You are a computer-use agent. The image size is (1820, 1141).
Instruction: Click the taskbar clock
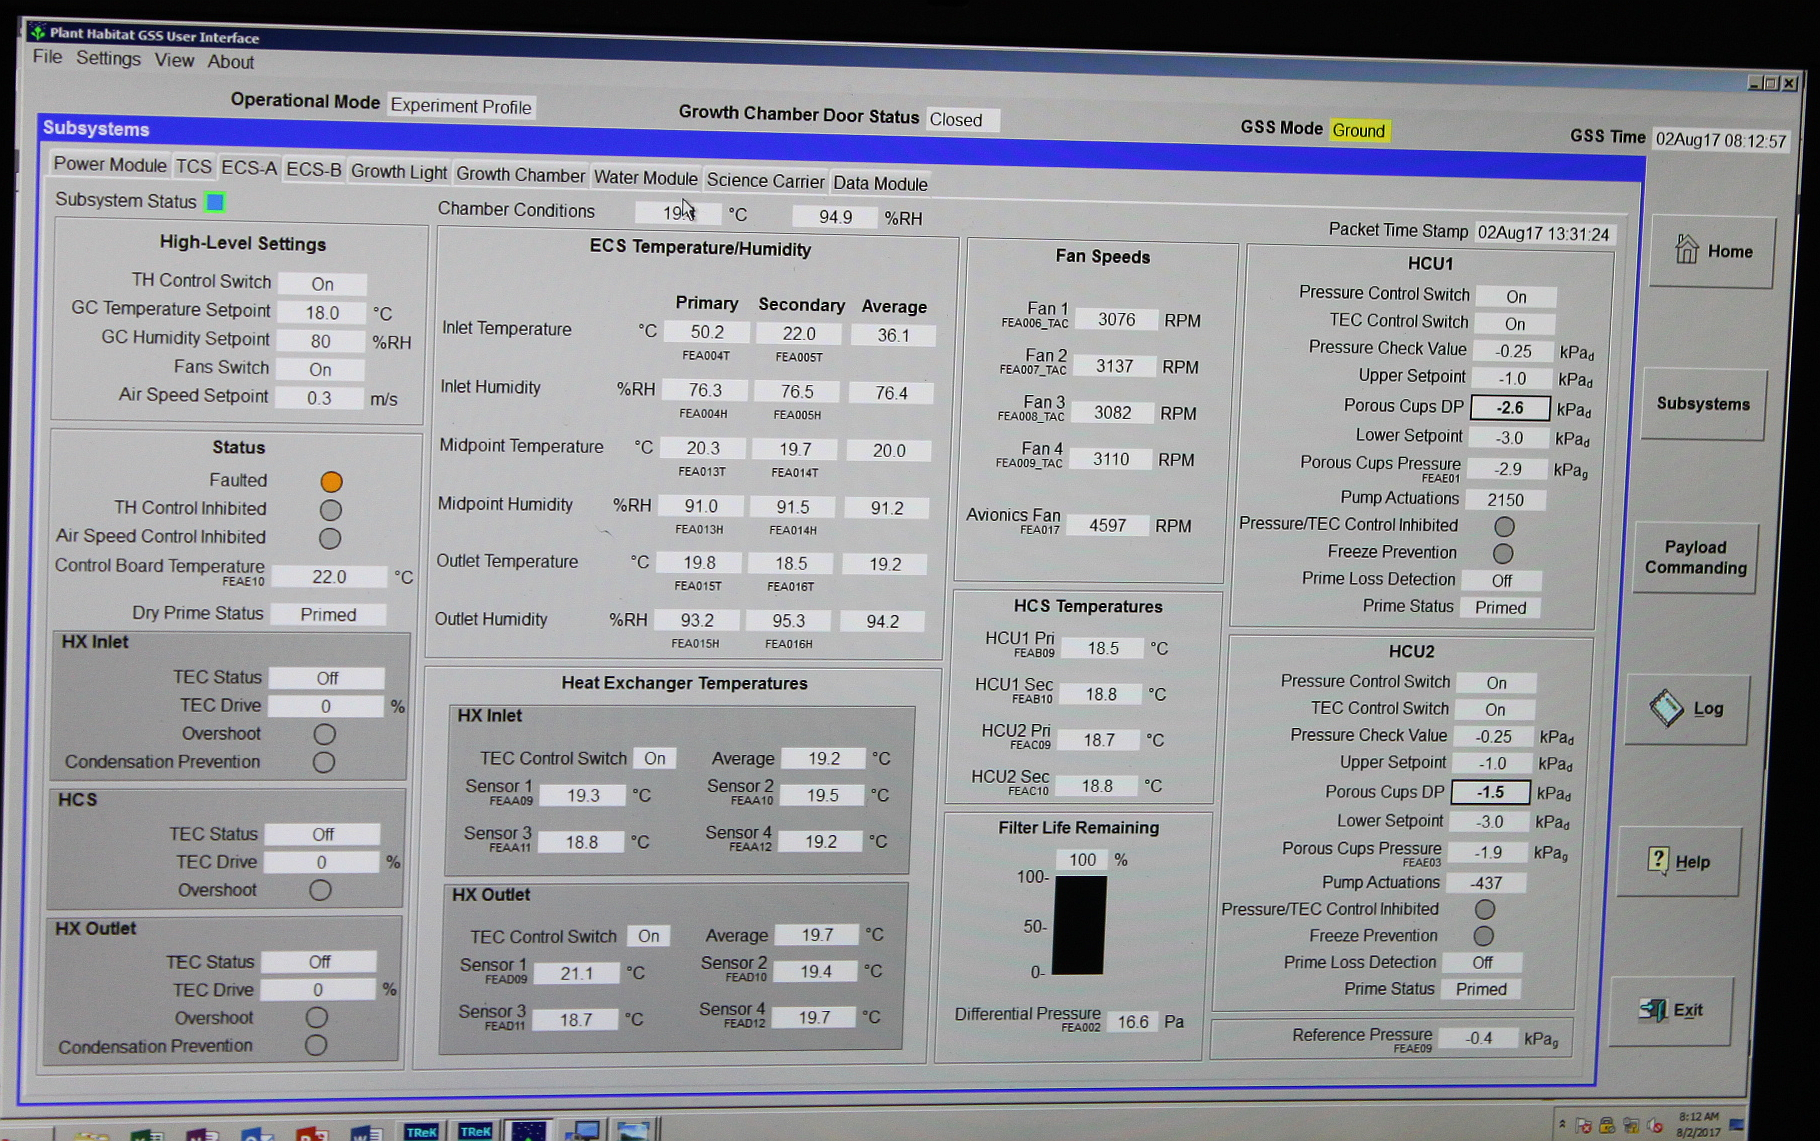1698,1124
